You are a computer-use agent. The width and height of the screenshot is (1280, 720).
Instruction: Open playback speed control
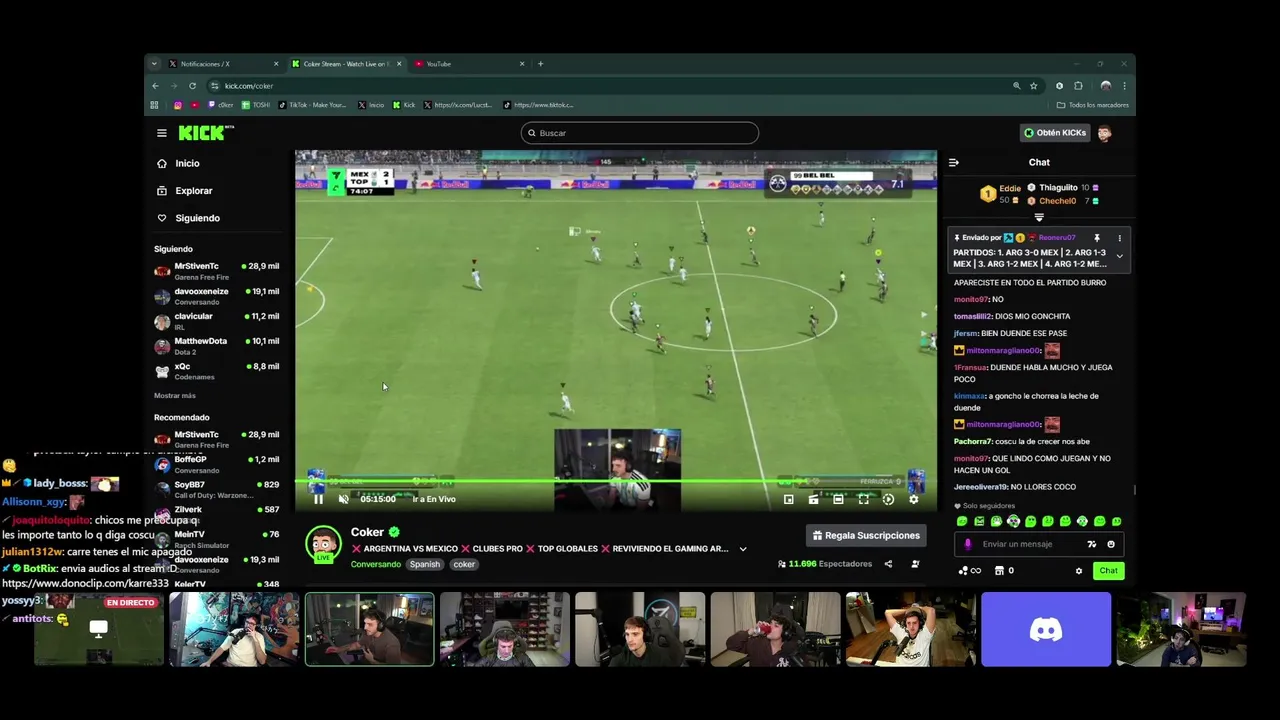pos(888,499)
